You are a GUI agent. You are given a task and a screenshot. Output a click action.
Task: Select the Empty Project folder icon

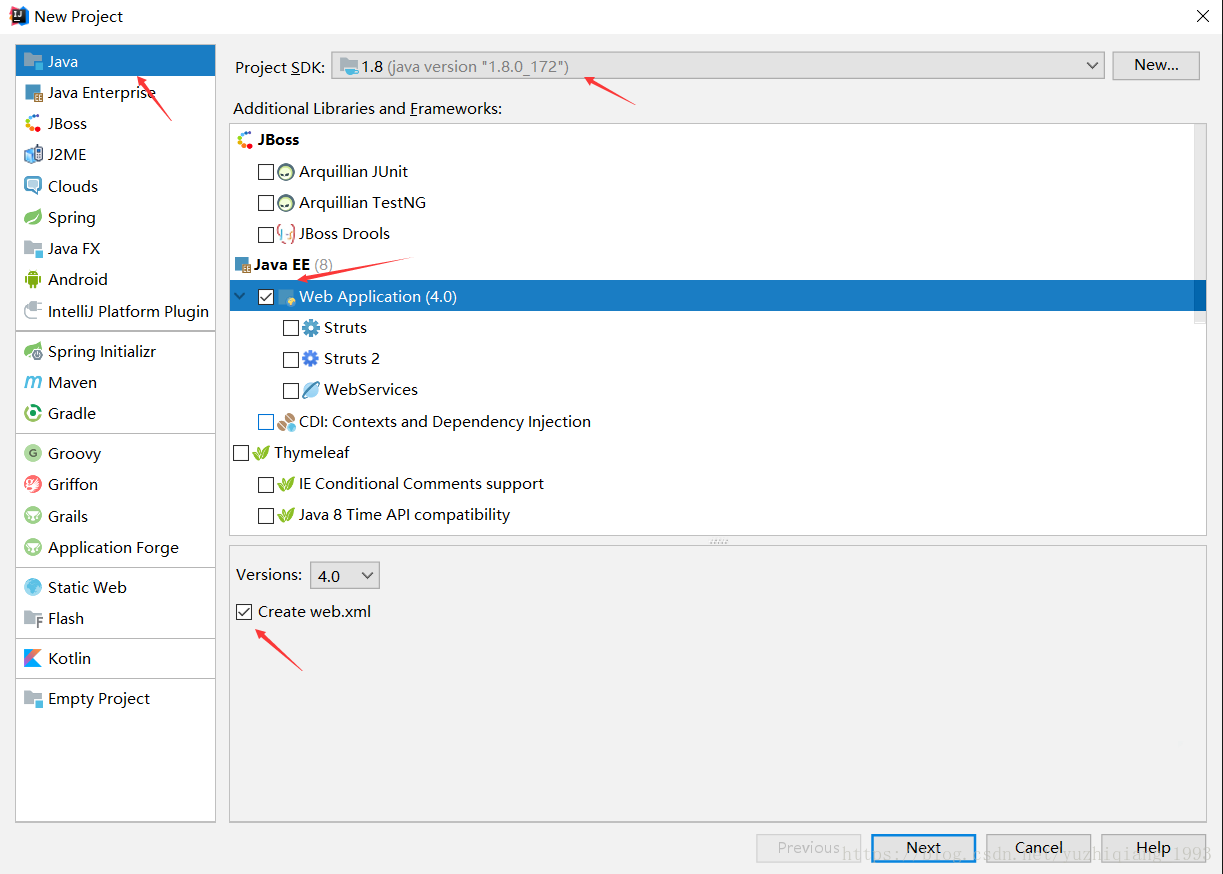click(x=33, y=698)
